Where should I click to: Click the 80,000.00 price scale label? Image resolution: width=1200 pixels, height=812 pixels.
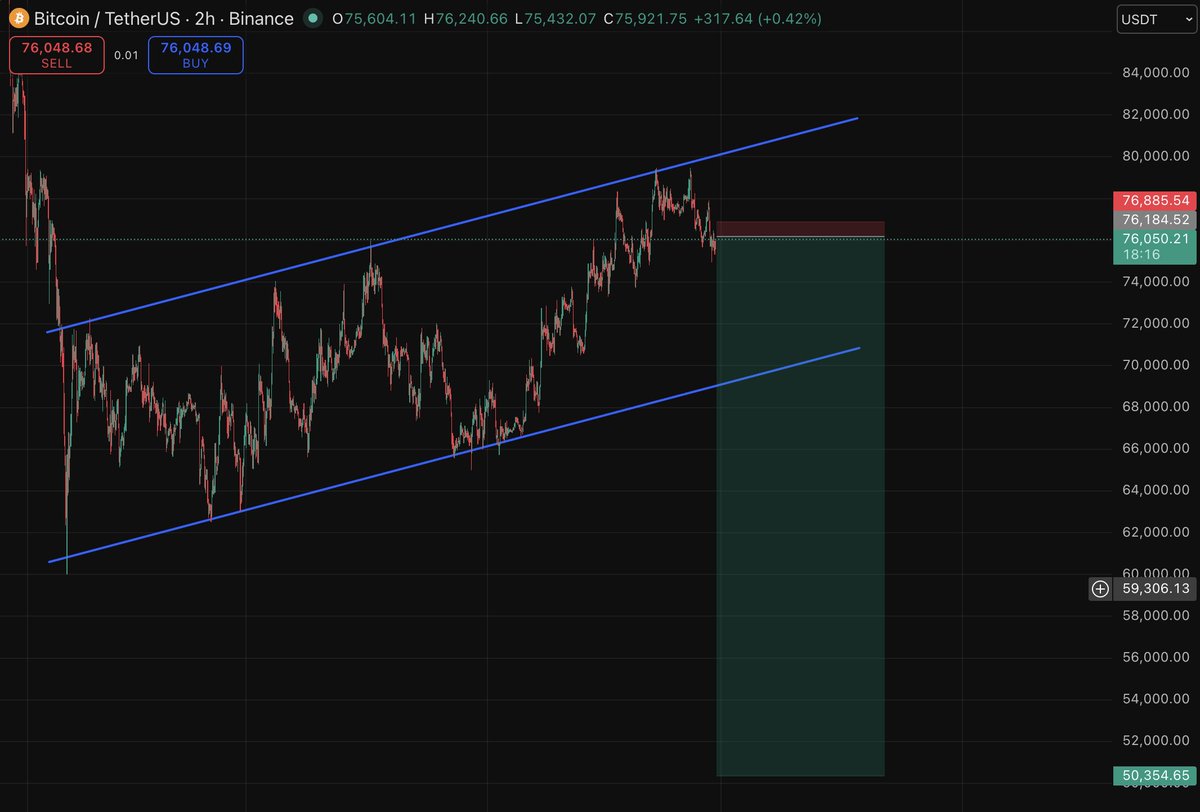[x=1154, y=156]
